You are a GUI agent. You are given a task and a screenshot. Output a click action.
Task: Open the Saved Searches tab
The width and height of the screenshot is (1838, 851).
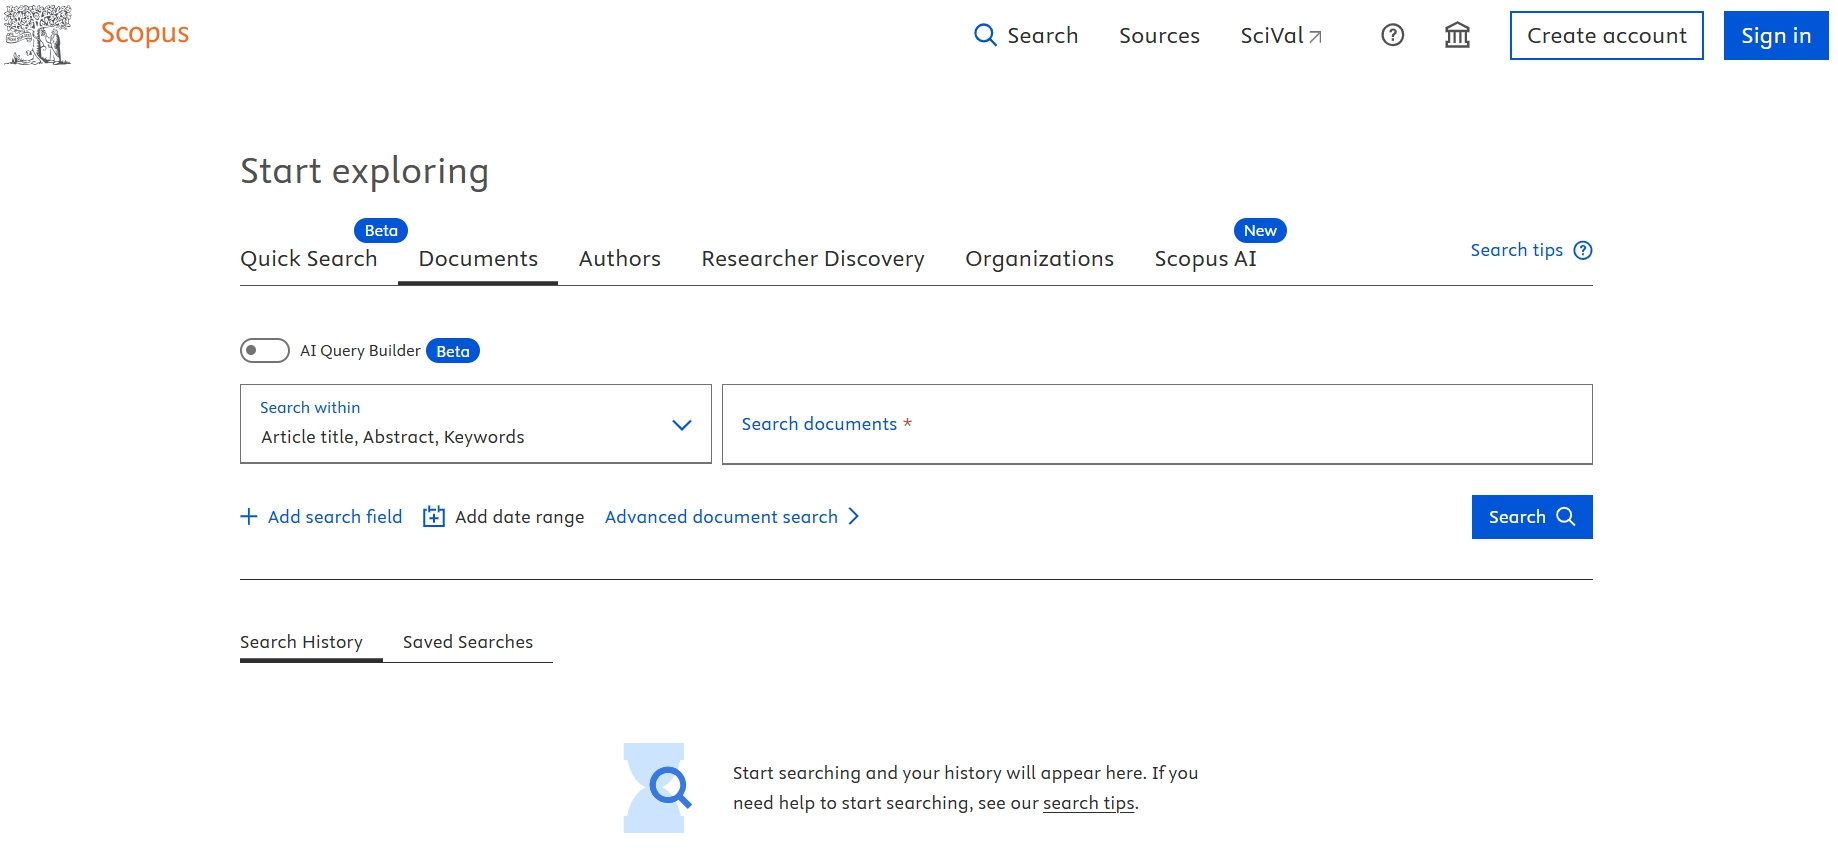coord(467,642)
